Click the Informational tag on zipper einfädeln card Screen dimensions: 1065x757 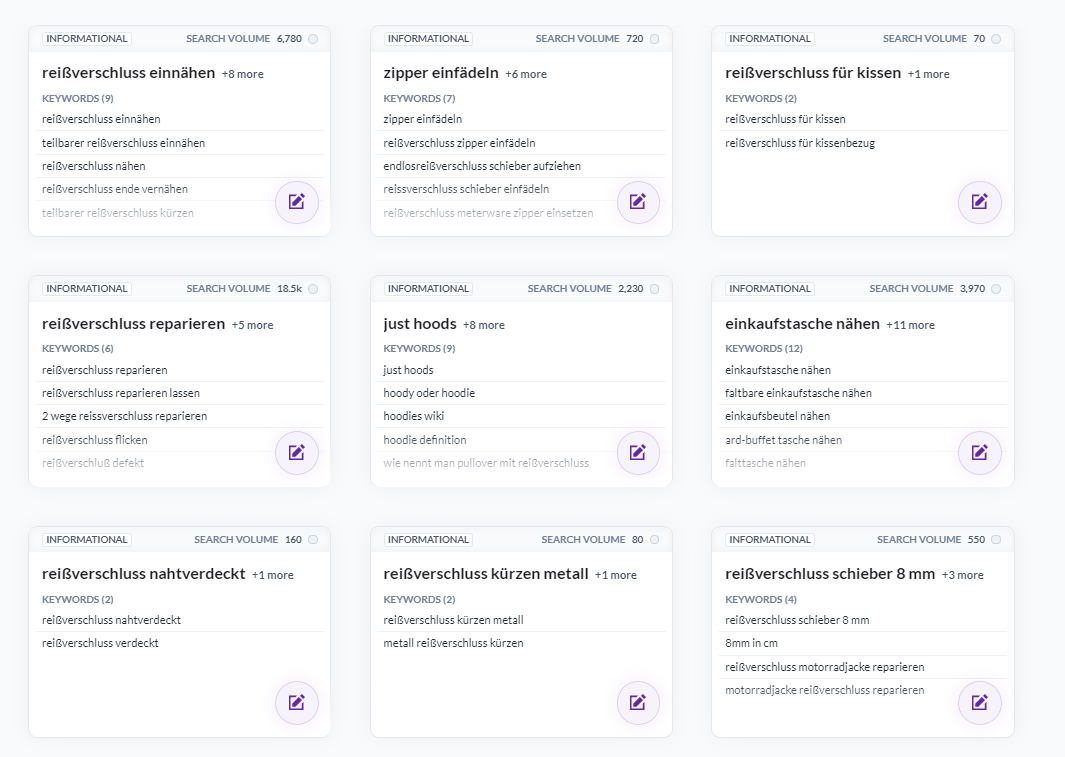(x=428, y=39)
